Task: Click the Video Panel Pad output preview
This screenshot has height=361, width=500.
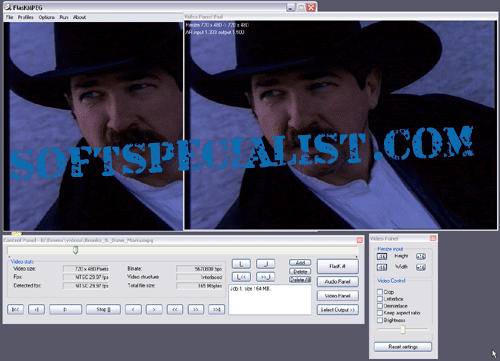Action: [340, 125]
